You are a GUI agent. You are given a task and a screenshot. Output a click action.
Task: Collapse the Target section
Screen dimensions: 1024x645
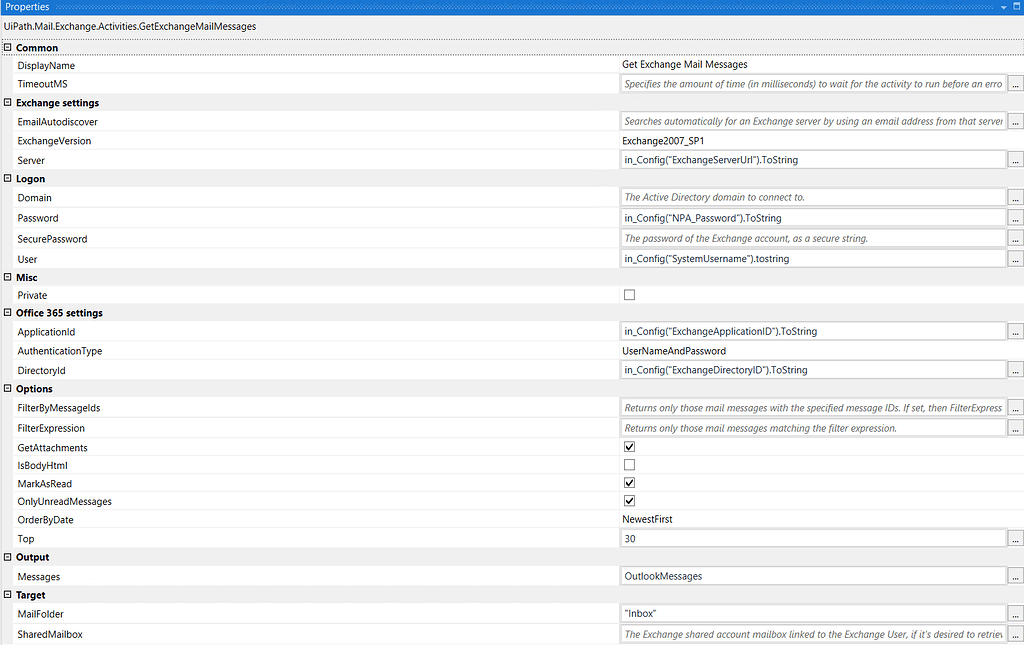[x=8, y=594]
